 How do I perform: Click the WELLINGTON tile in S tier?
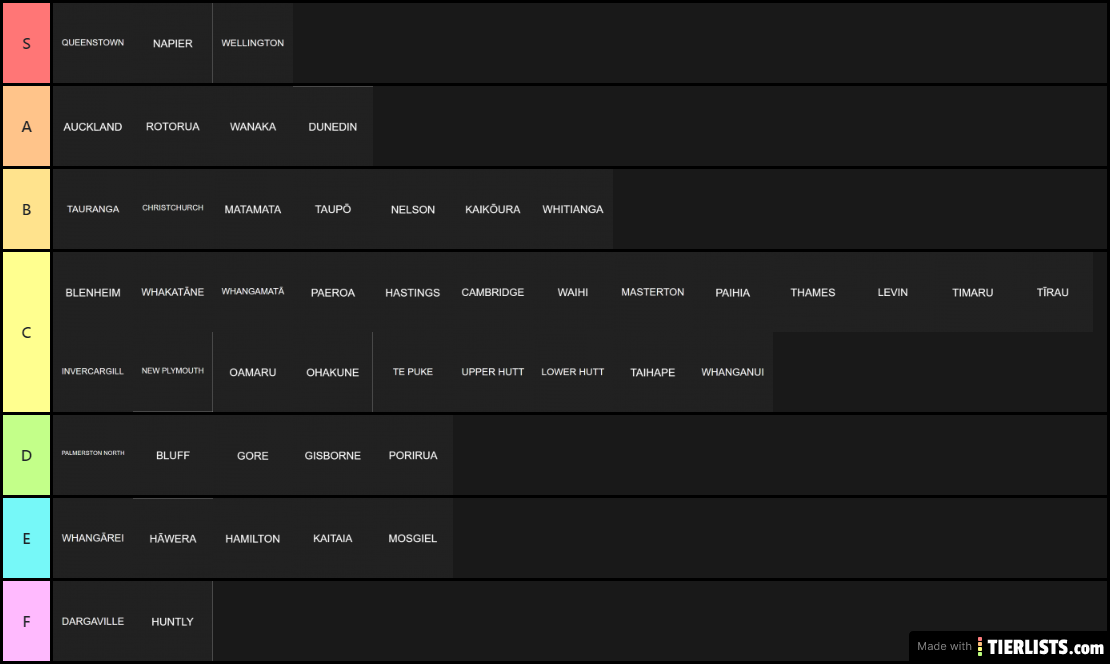click(x=253, y=43)
